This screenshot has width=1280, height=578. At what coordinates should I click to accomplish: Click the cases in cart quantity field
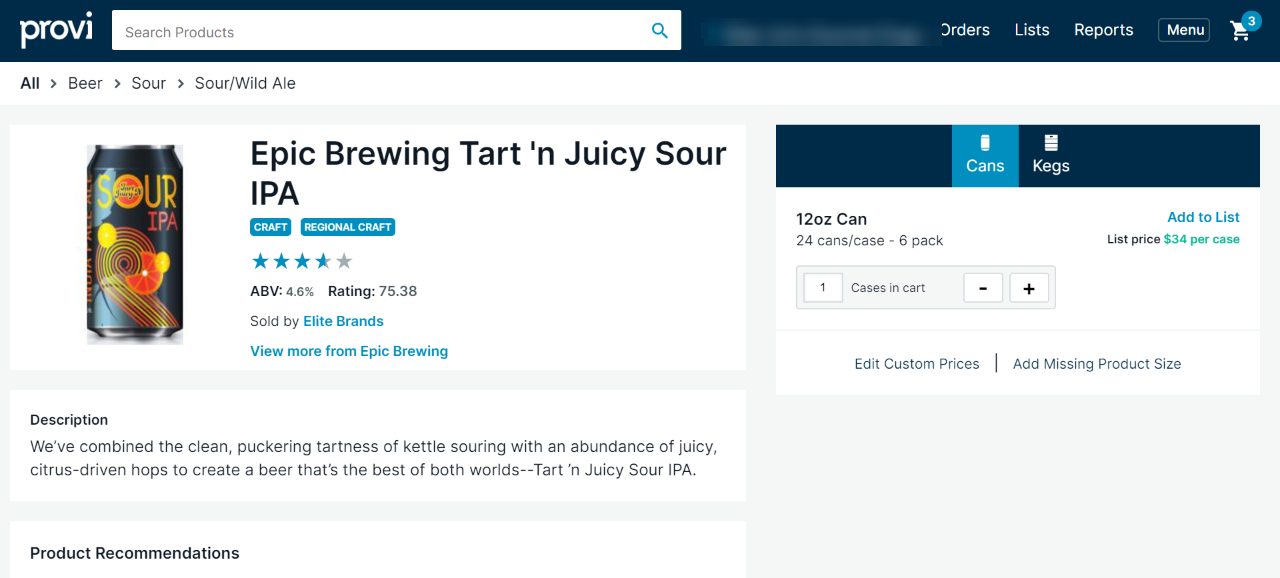click(823, 288)
